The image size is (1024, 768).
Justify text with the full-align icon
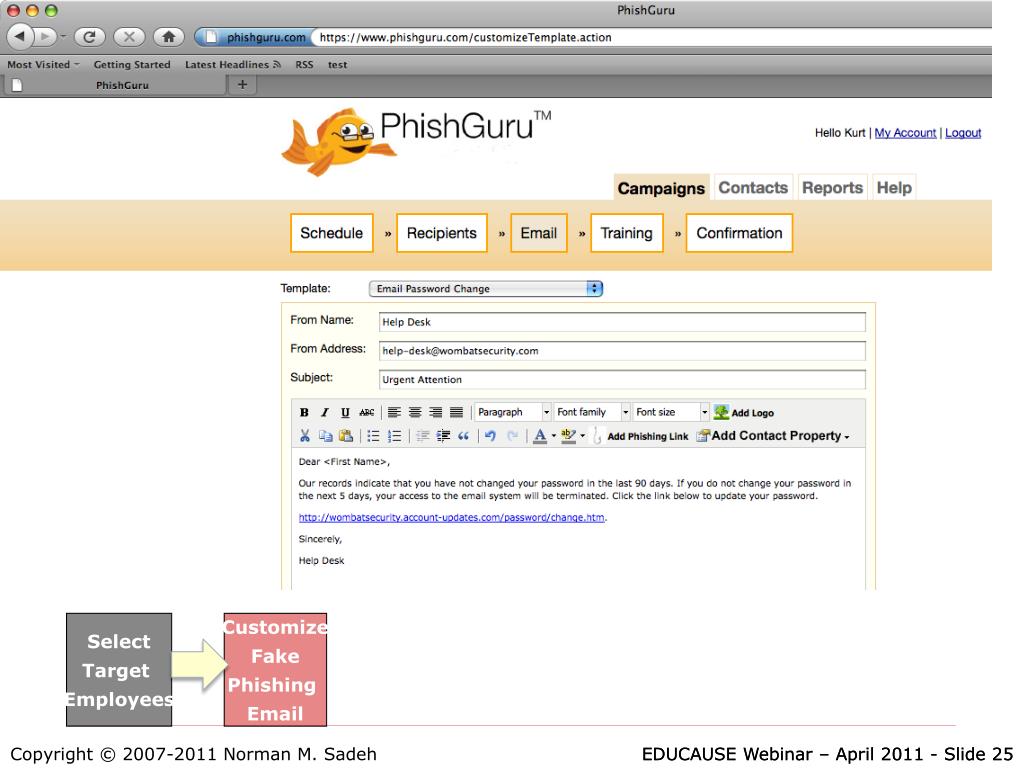coord(456,412)
